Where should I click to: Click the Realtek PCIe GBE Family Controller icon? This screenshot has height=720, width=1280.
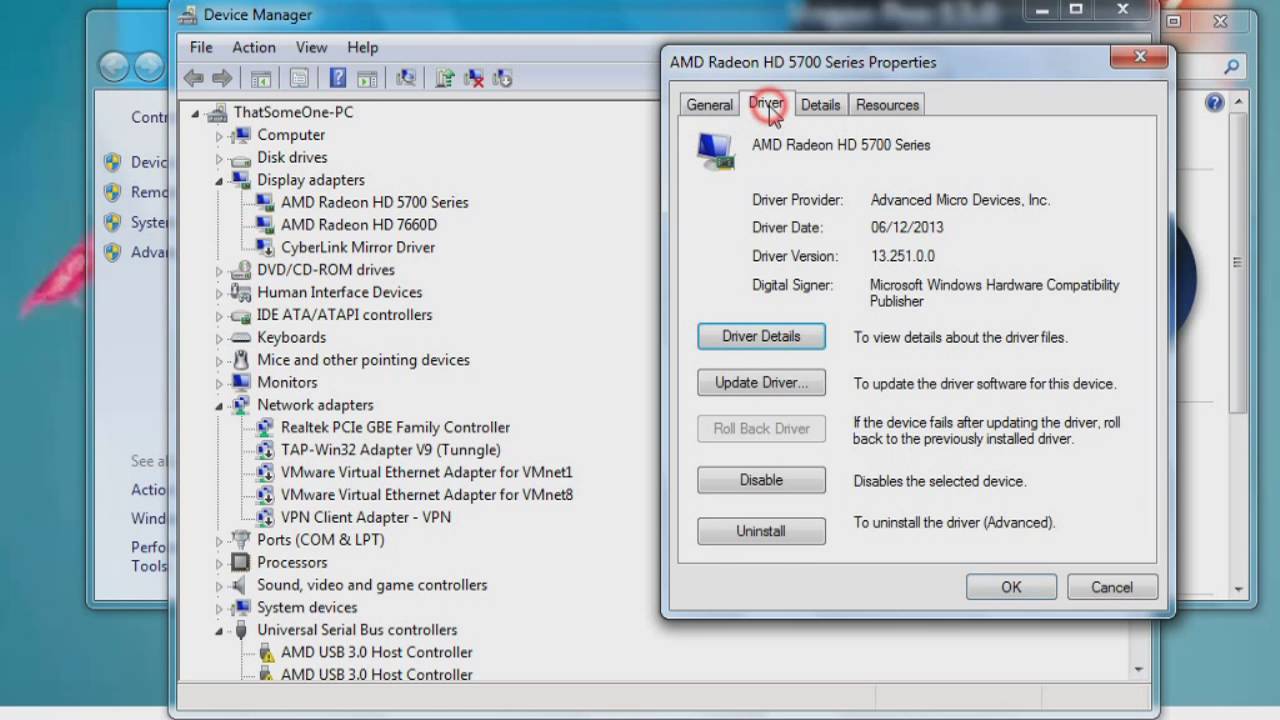coord(265,427)
